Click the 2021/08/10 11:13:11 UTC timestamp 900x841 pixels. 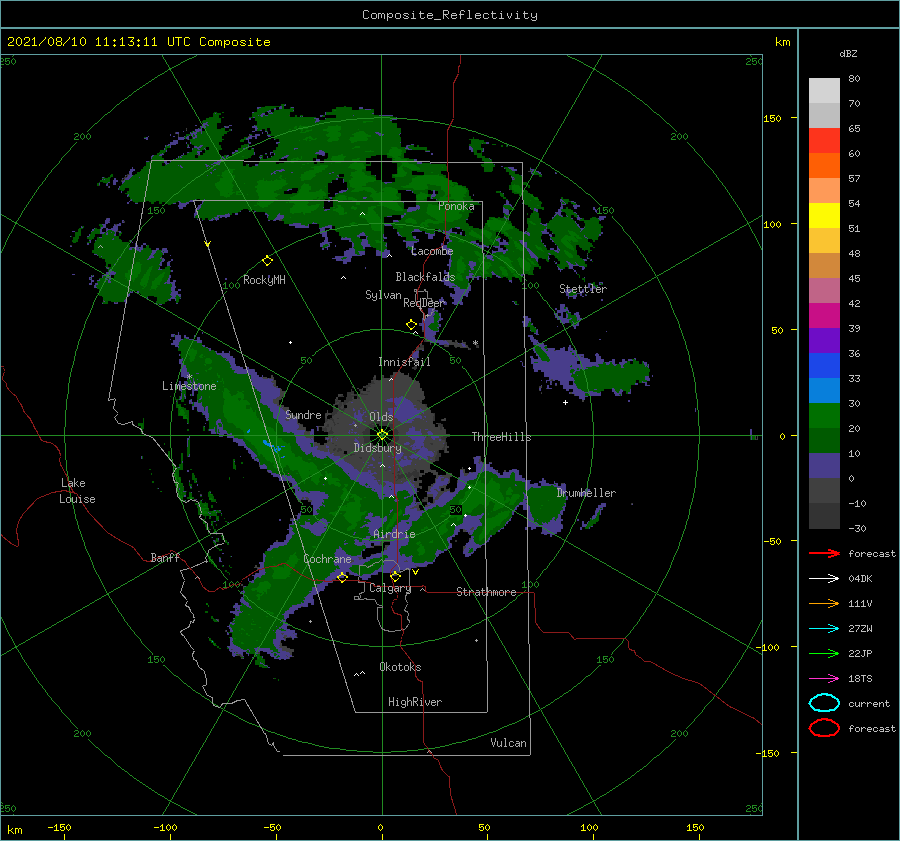(138, 42)
